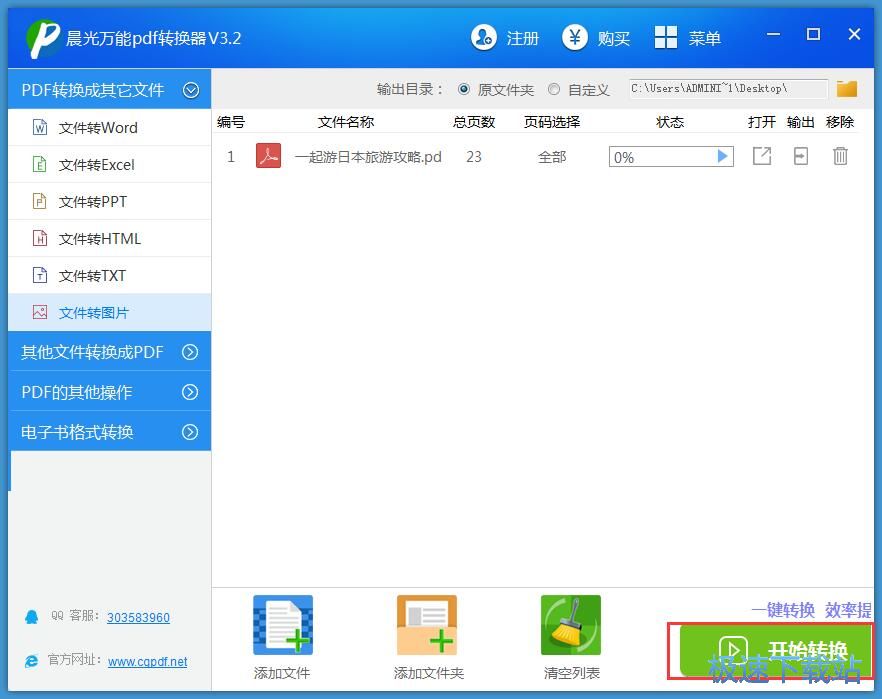Select 文件转TXT conversion

click(110, 276)
